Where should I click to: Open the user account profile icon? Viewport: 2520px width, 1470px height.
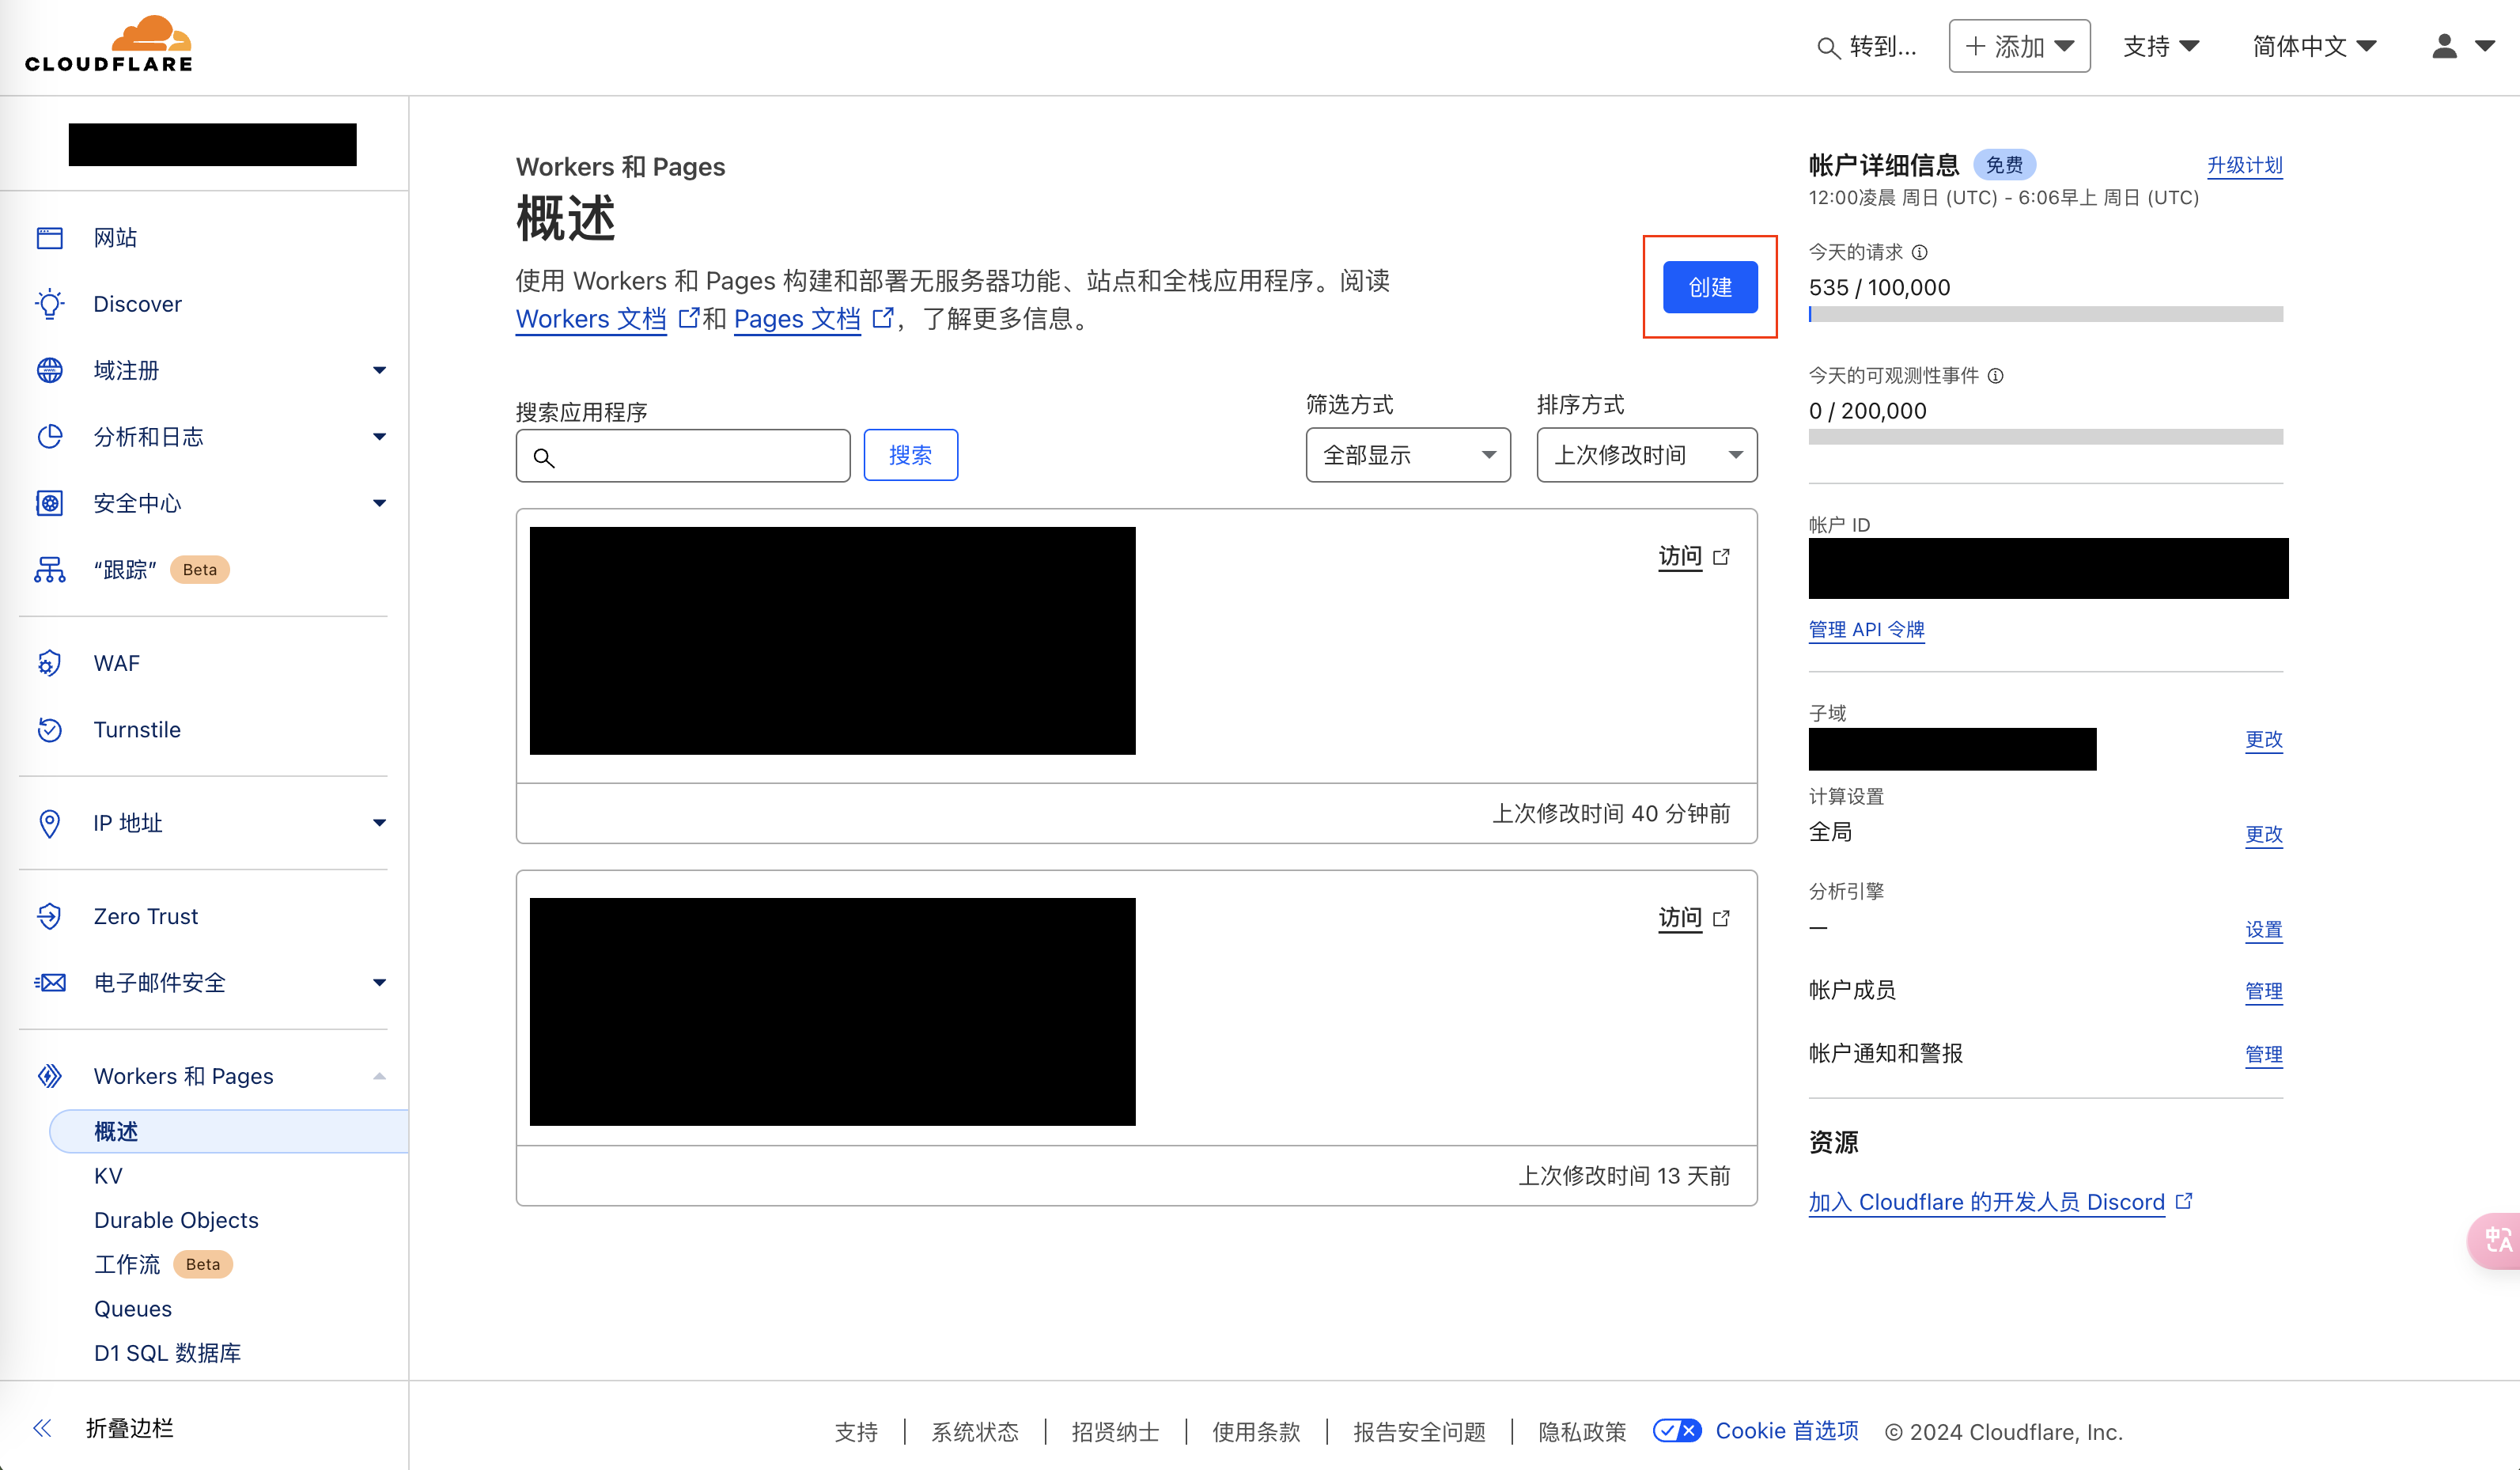pos(2443,46)
